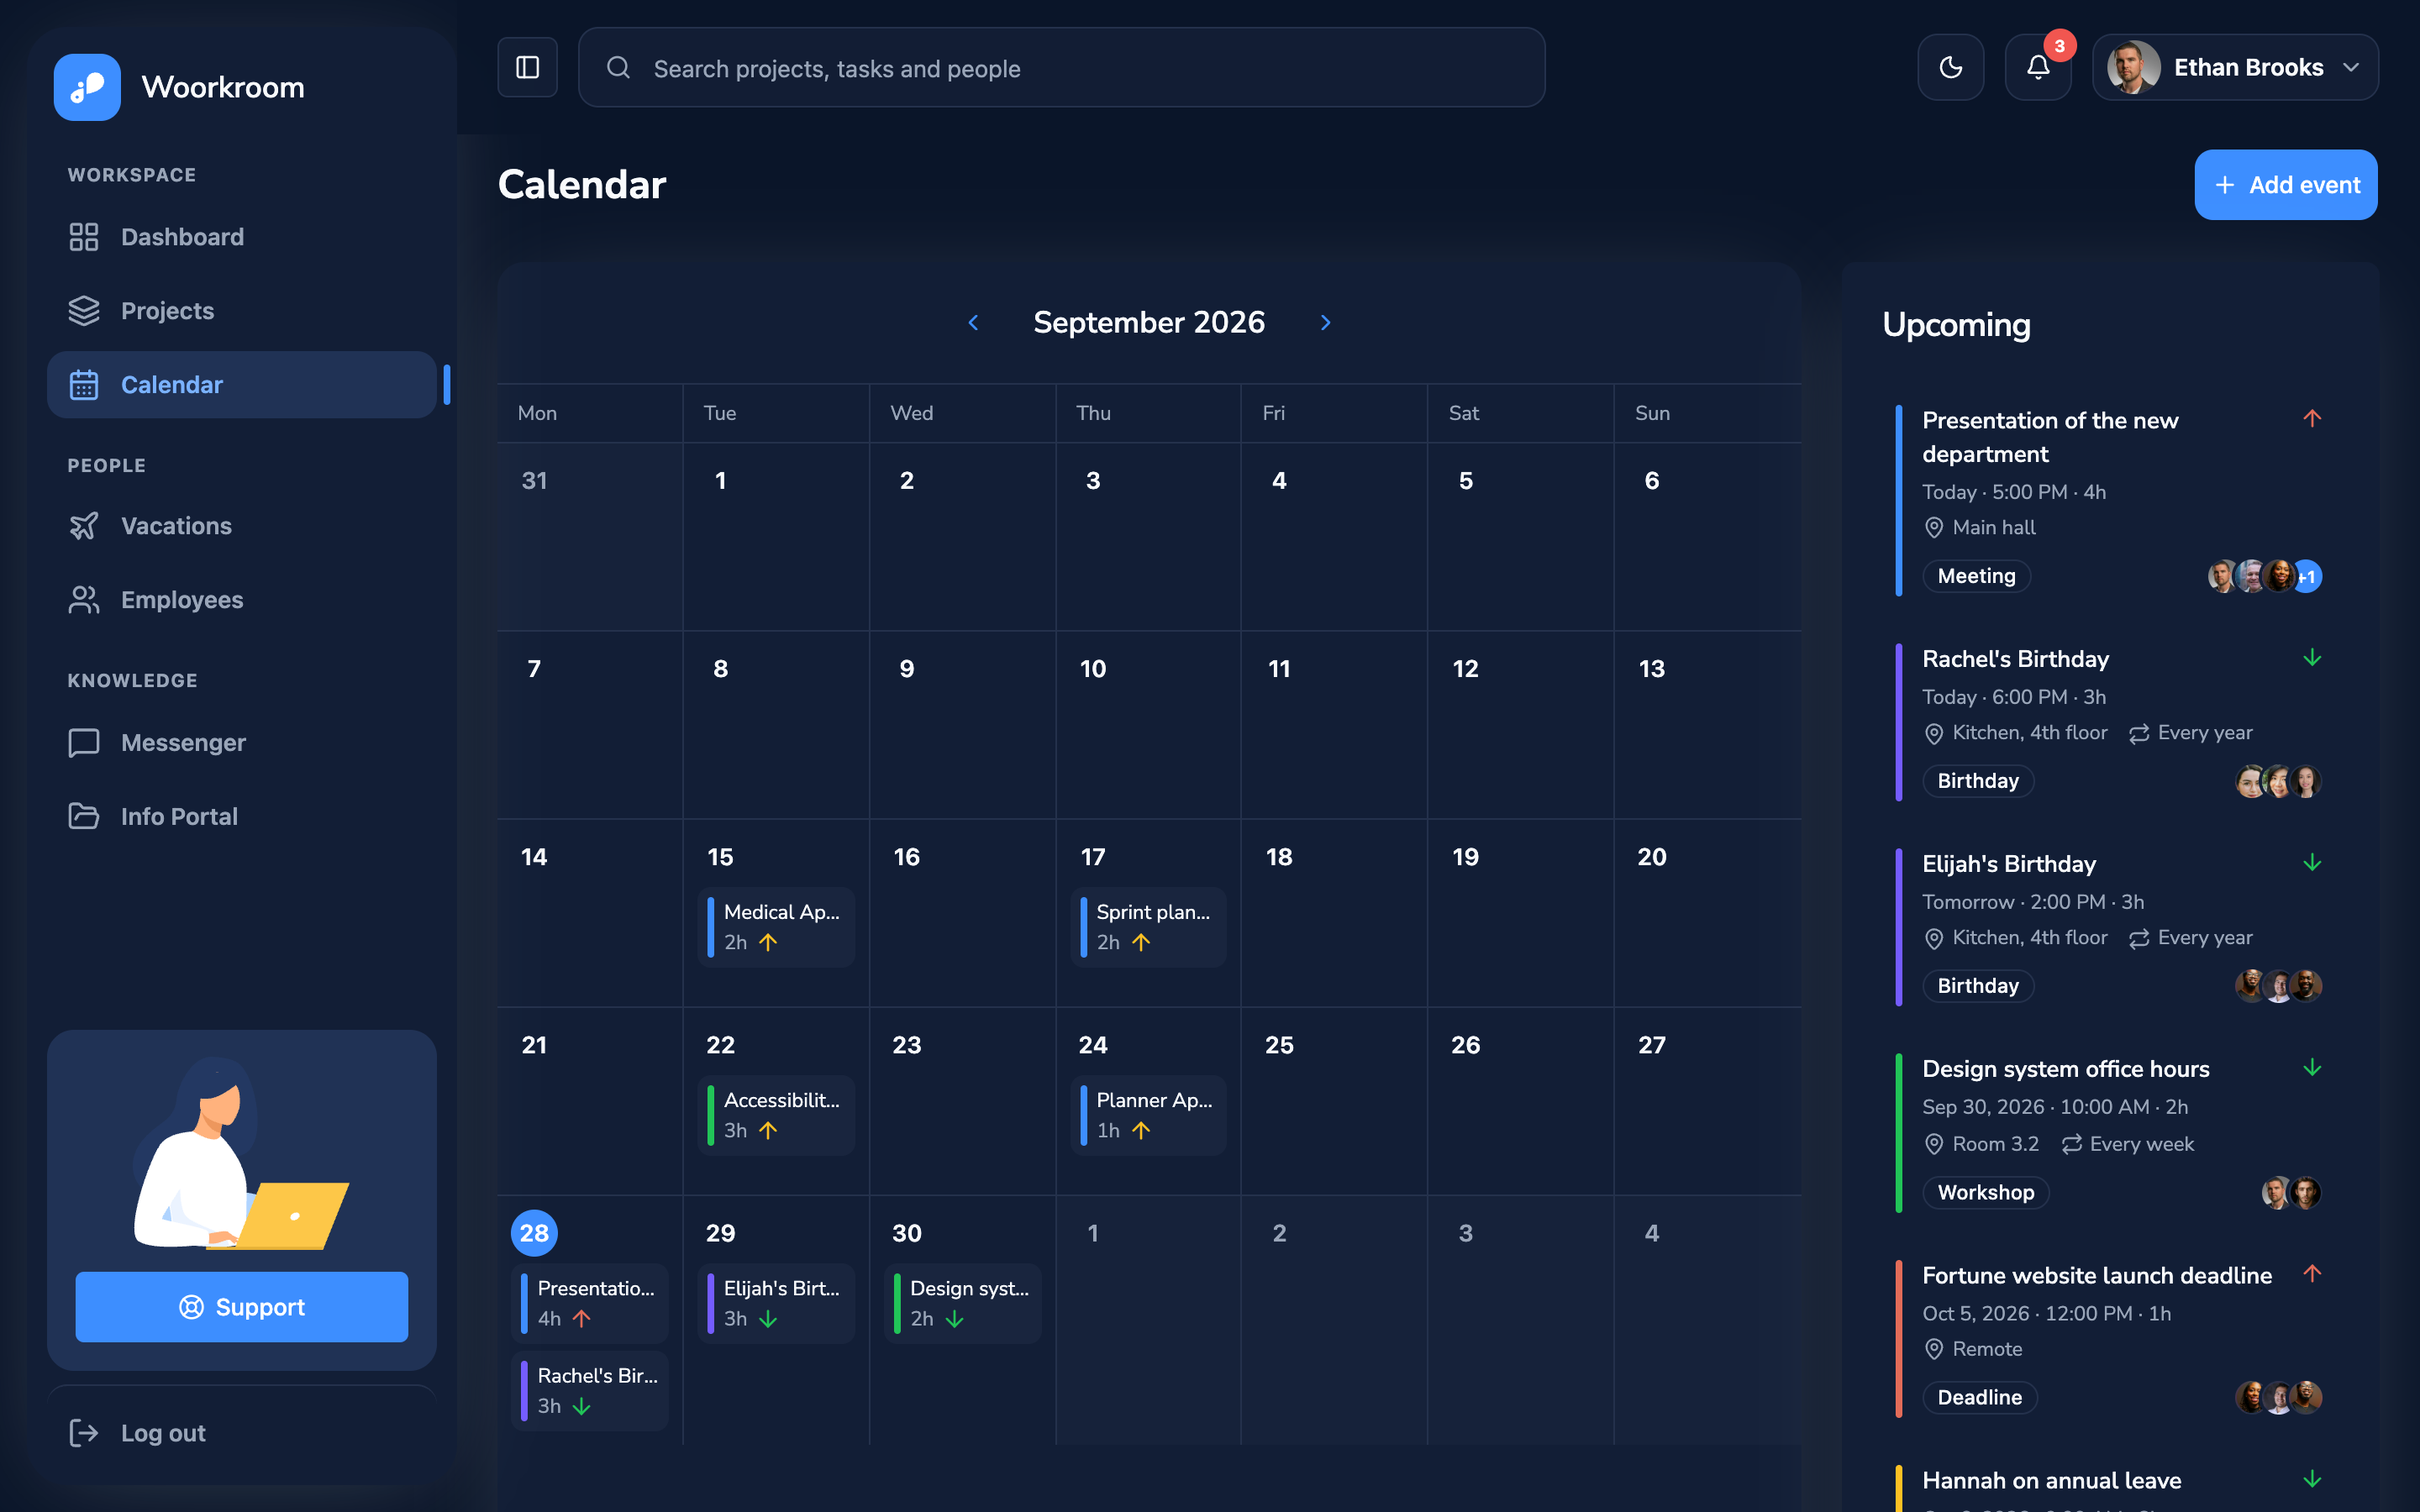Image resolution: width=2420 pixels, height=1512 pixels.
Task: Click the Messenger chat icon
Action: pyautogui.click(x=84, y=743)
